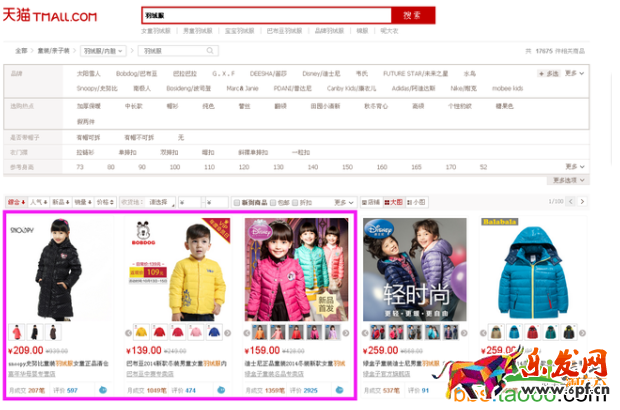Click the red search button
Screen dimensions: 620x410
[x=412, y=16]
